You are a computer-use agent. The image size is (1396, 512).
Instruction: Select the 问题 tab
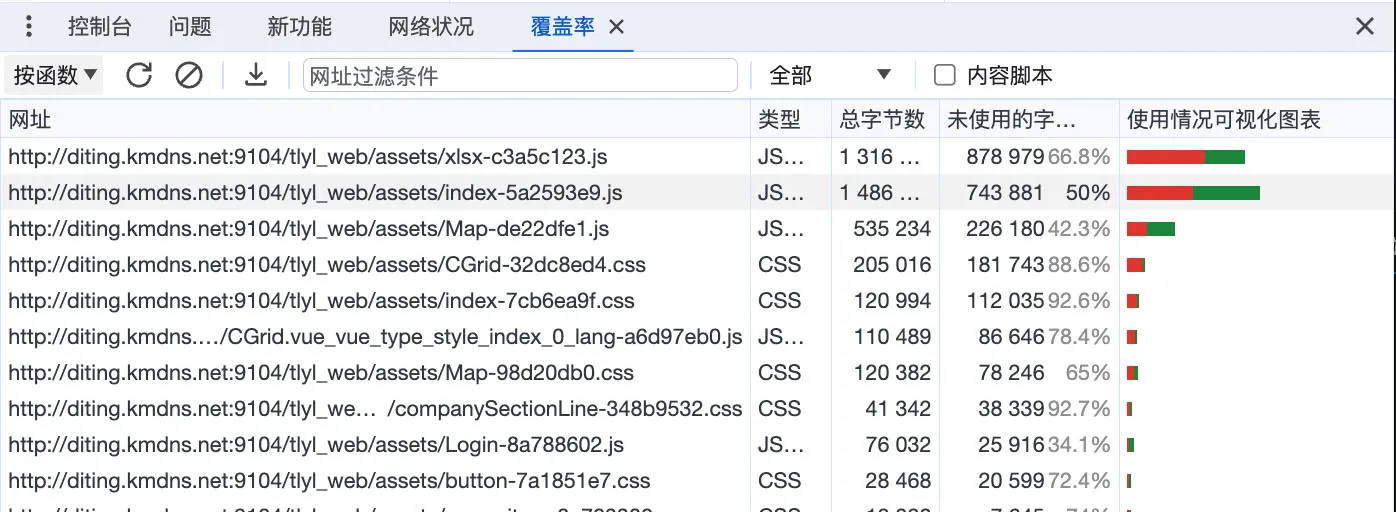pyautogui.click(x=190, y=27)
